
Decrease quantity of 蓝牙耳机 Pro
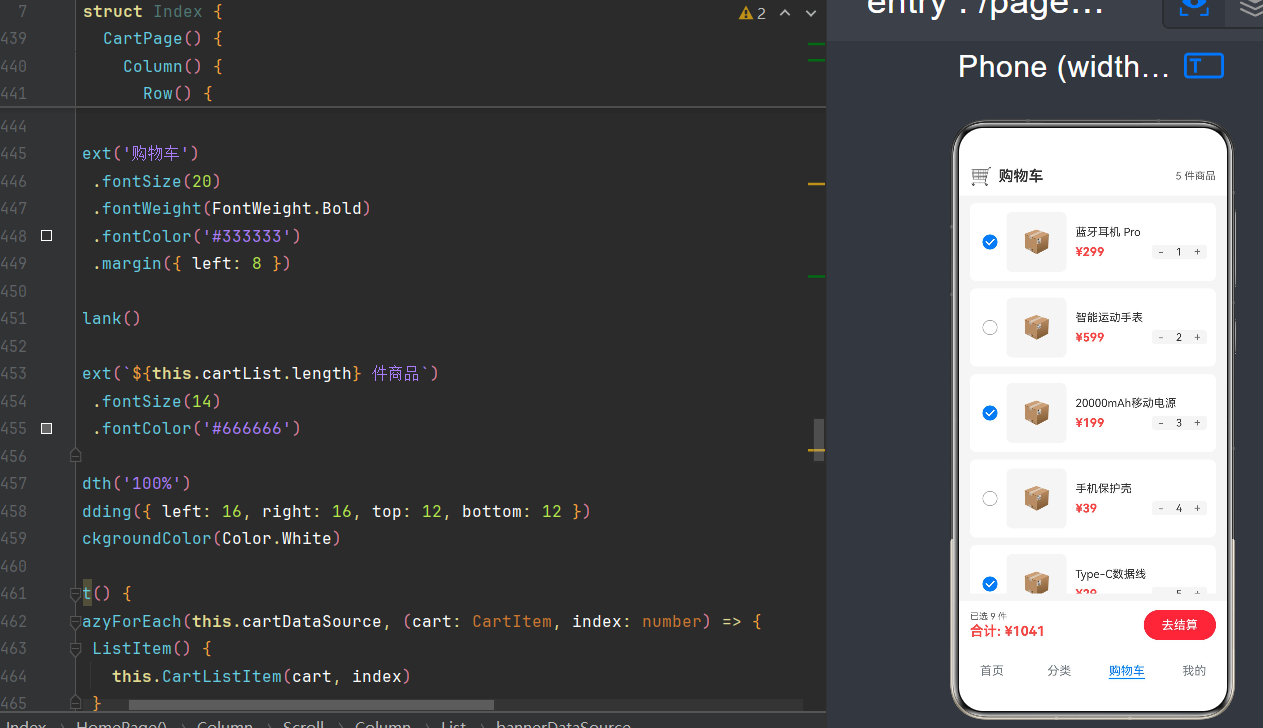tap(1161, 252)
